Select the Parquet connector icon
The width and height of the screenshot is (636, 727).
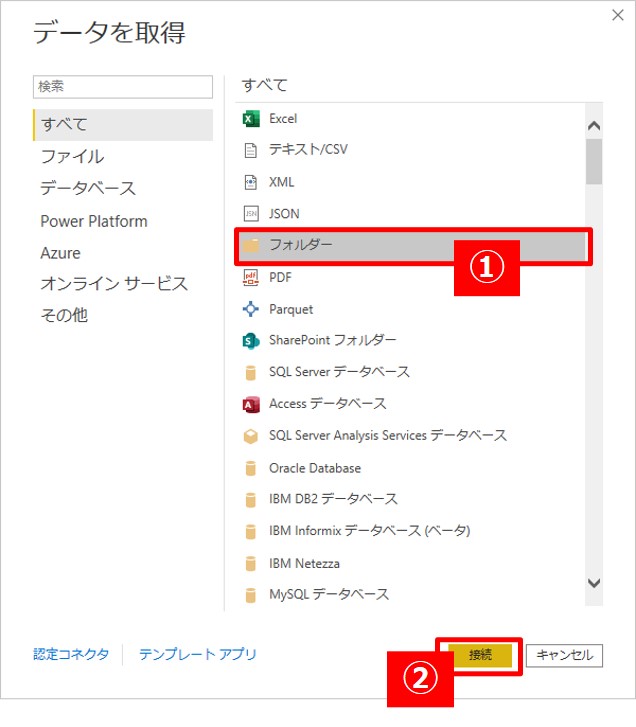251,309
